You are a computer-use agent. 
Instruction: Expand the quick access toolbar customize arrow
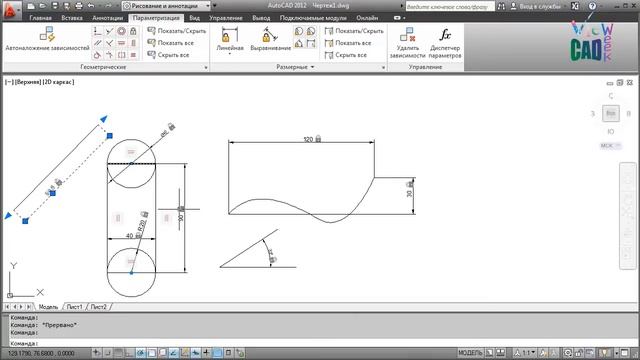pyautogui.click(x=215, y=6)
